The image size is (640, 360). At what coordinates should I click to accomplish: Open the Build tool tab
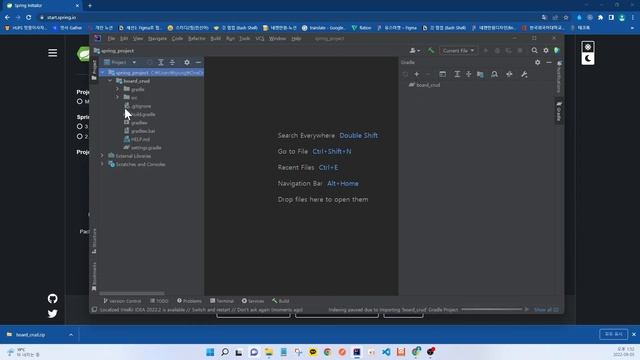click(281, 301)
